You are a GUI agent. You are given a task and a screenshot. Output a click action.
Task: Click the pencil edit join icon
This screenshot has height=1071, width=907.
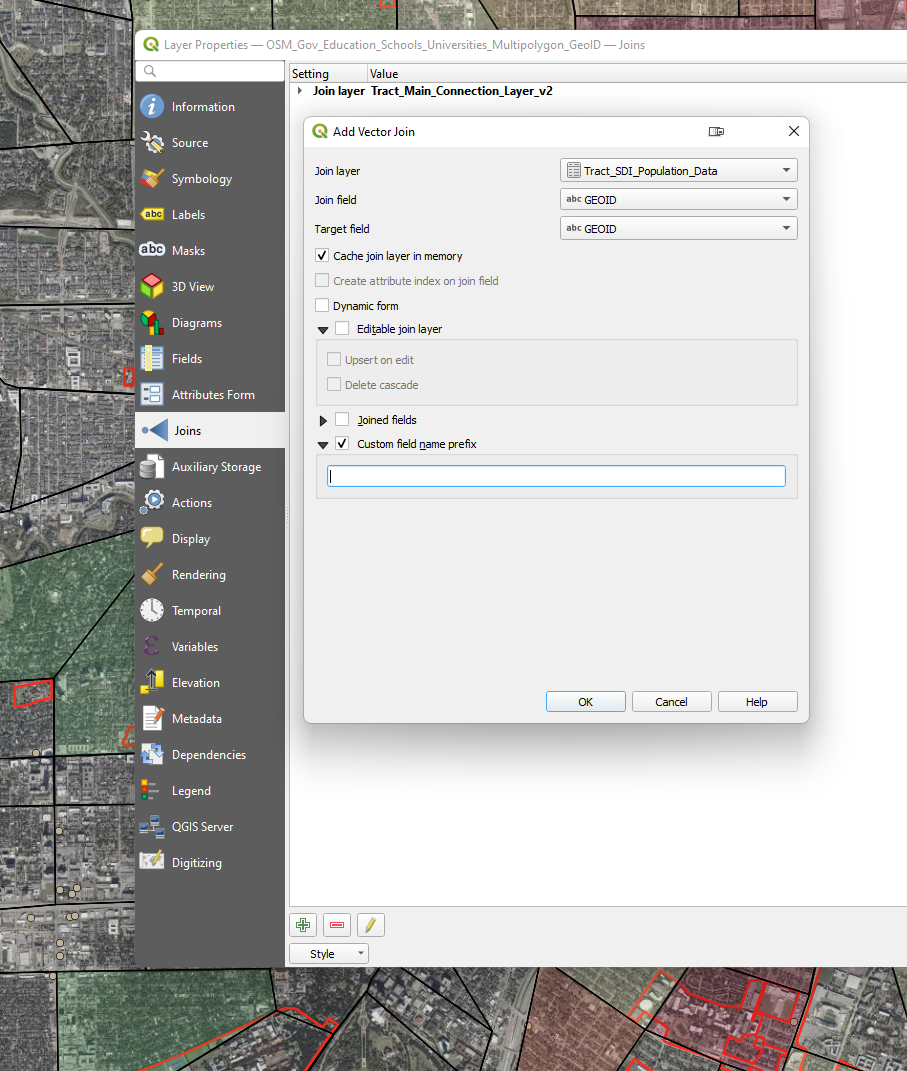point(371,925)
